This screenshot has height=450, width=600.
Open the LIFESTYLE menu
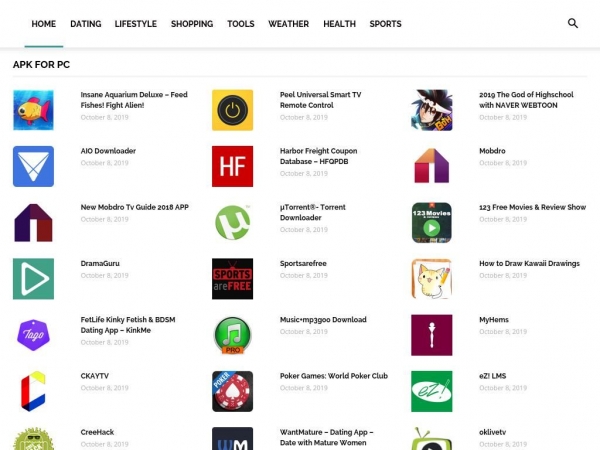(x=136, y=24)
